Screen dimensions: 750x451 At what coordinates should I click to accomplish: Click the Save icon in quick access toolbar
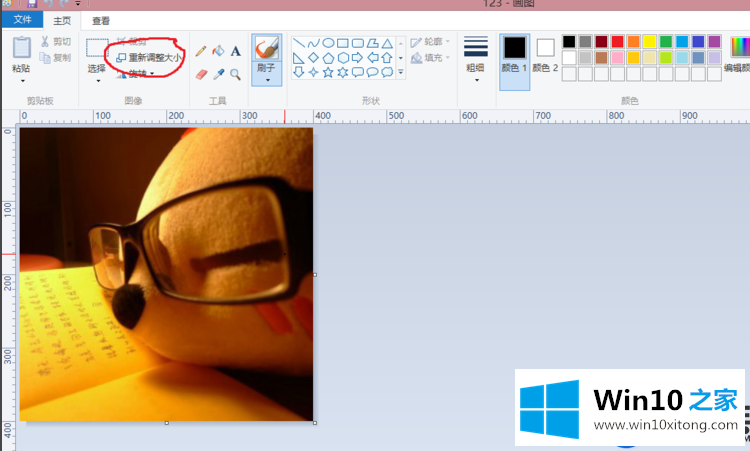point(32,3)
